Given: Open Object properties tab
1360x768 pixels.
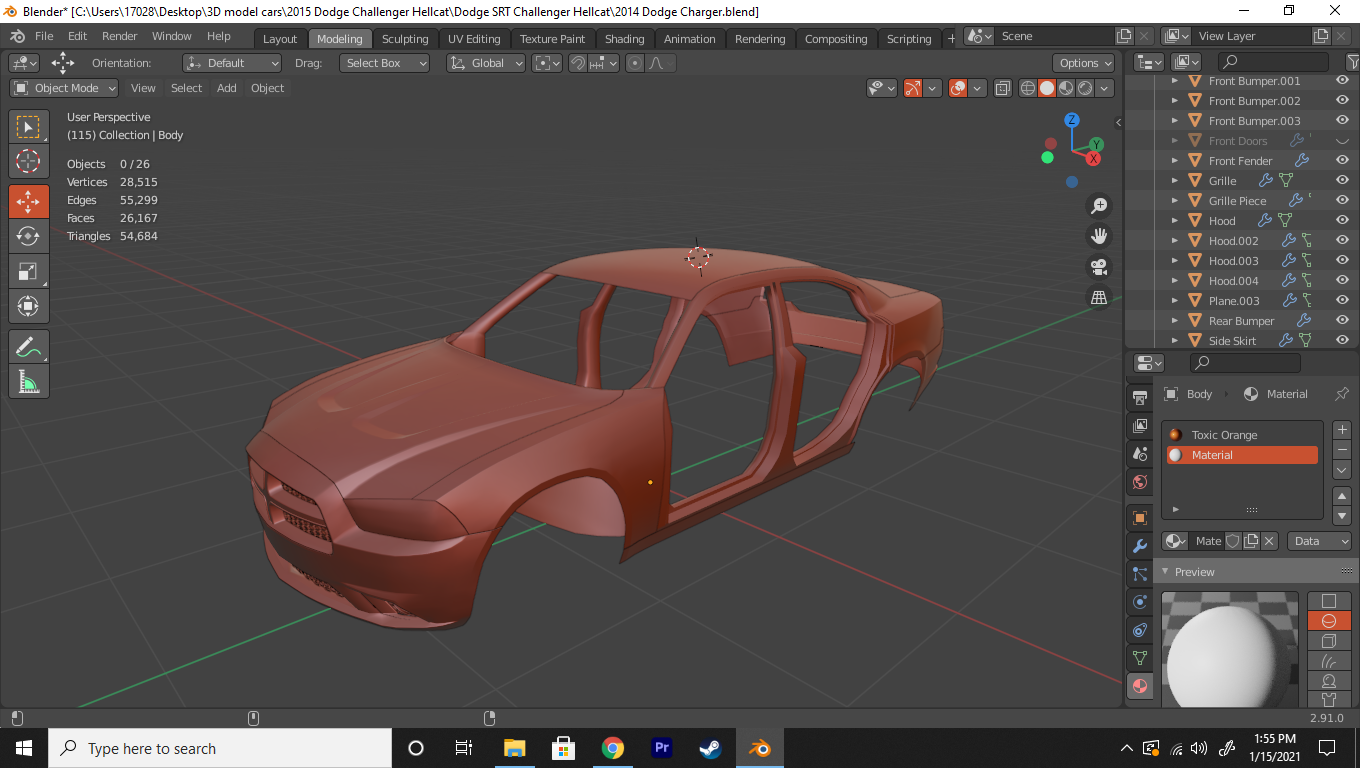Looking at the screenshot, I should (x=1139, y=518).
